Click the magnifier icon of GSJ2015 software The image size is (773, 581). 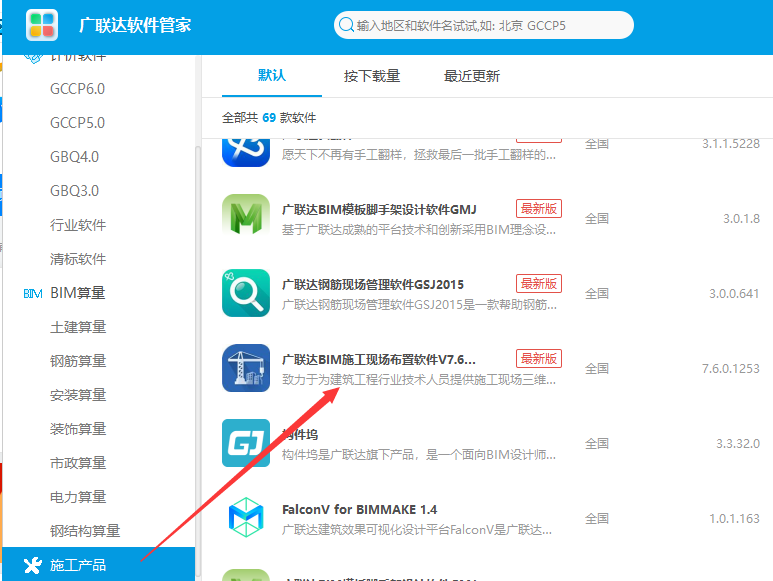pos(246,293)
